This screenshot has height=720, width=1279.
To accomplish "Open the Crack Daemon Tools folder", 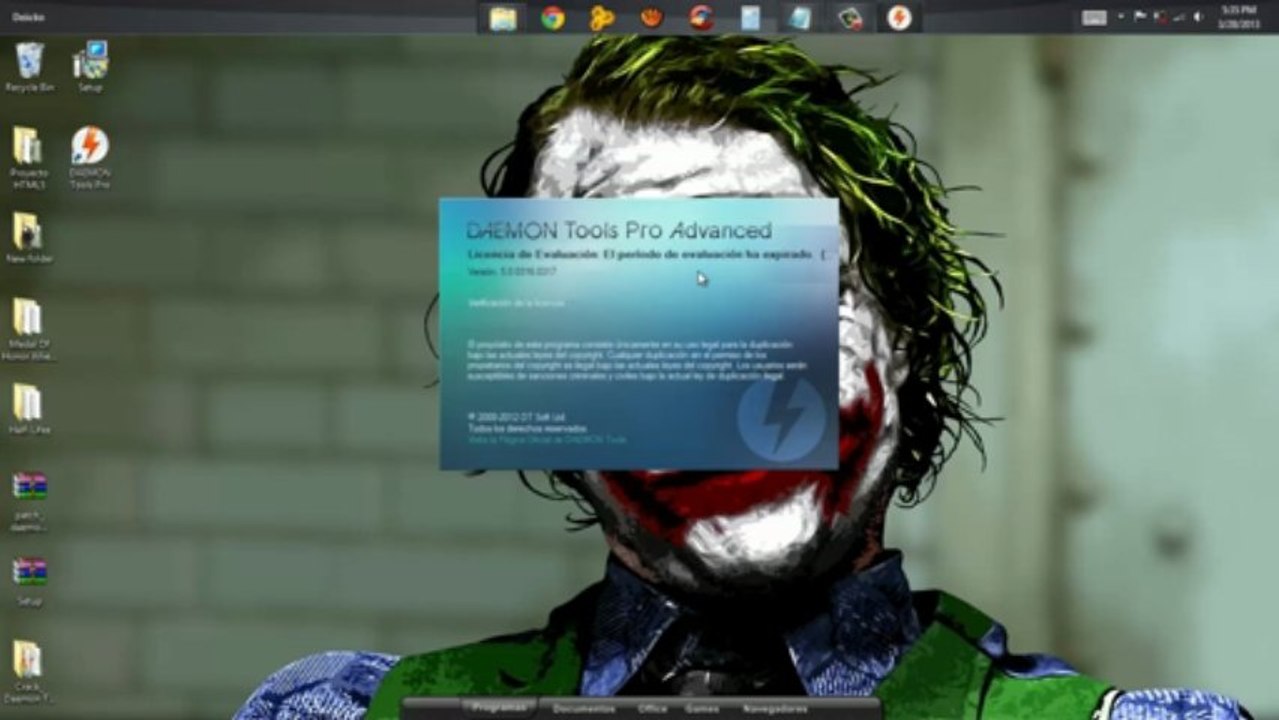I will [x=29, y=672].
